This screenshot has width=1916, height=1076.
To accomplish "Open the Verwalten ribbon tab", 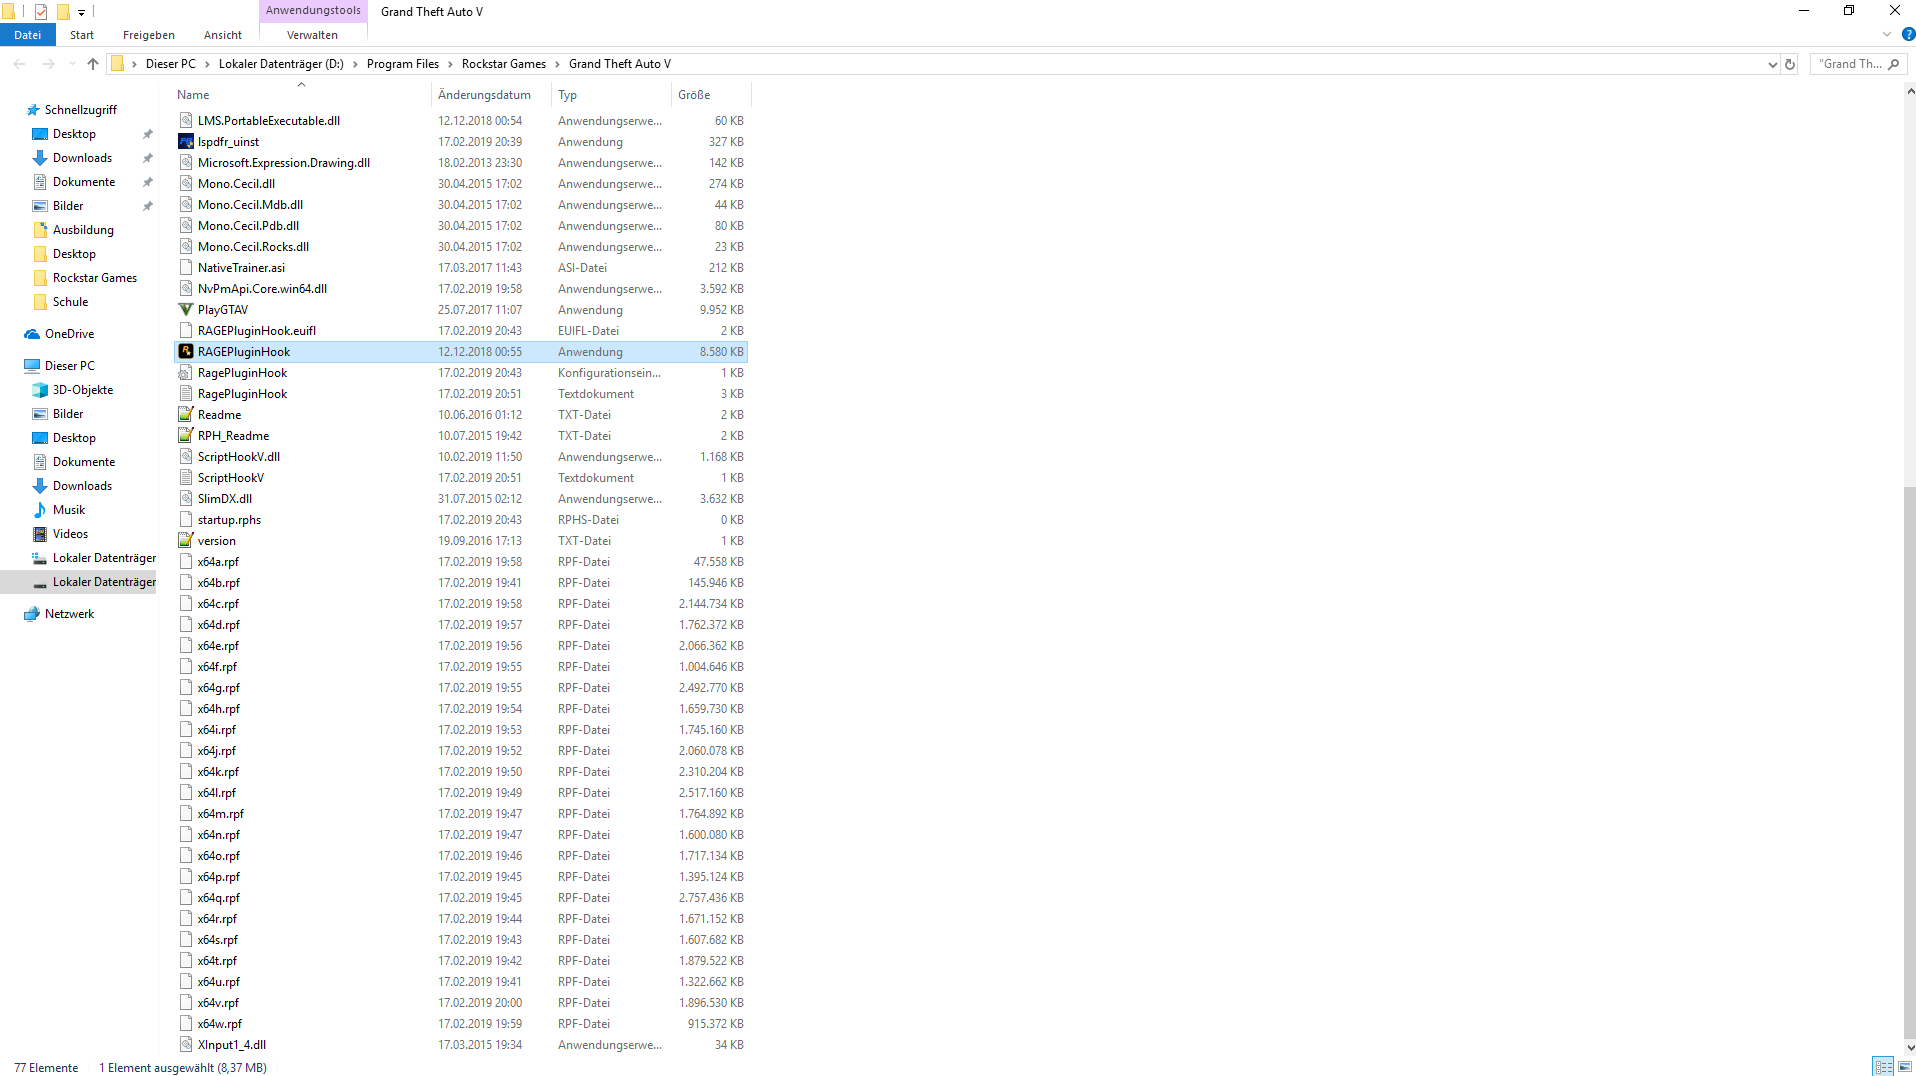I will tap(313, 35).
